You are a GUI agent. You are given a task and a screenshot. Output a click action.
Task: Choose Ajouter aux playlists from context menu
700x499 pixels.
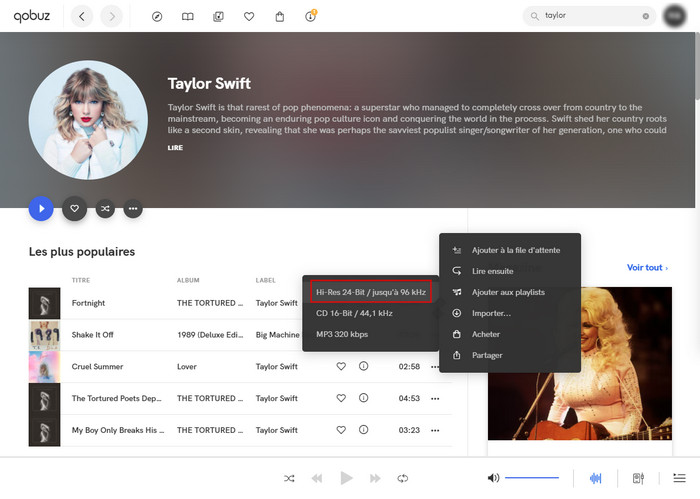pyautogui.click(x=507, y=292)
